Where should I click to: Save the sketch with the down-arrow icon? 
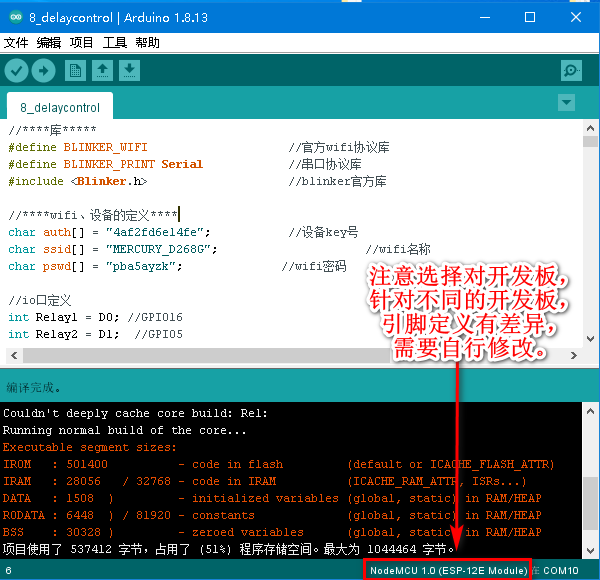129,70
